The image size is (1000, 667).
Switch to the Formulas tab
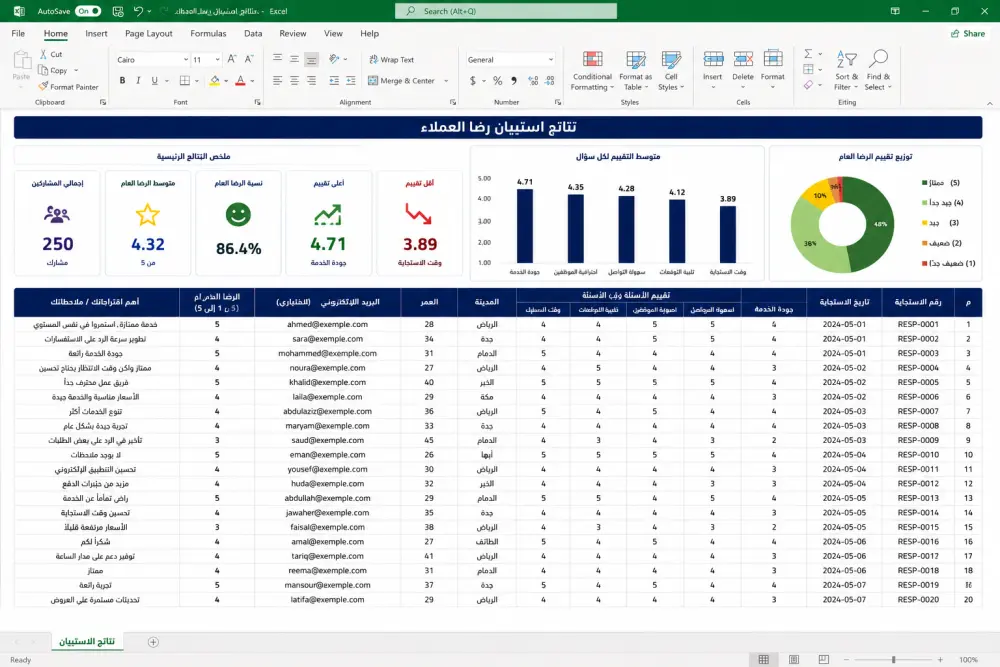coord(208,33)
